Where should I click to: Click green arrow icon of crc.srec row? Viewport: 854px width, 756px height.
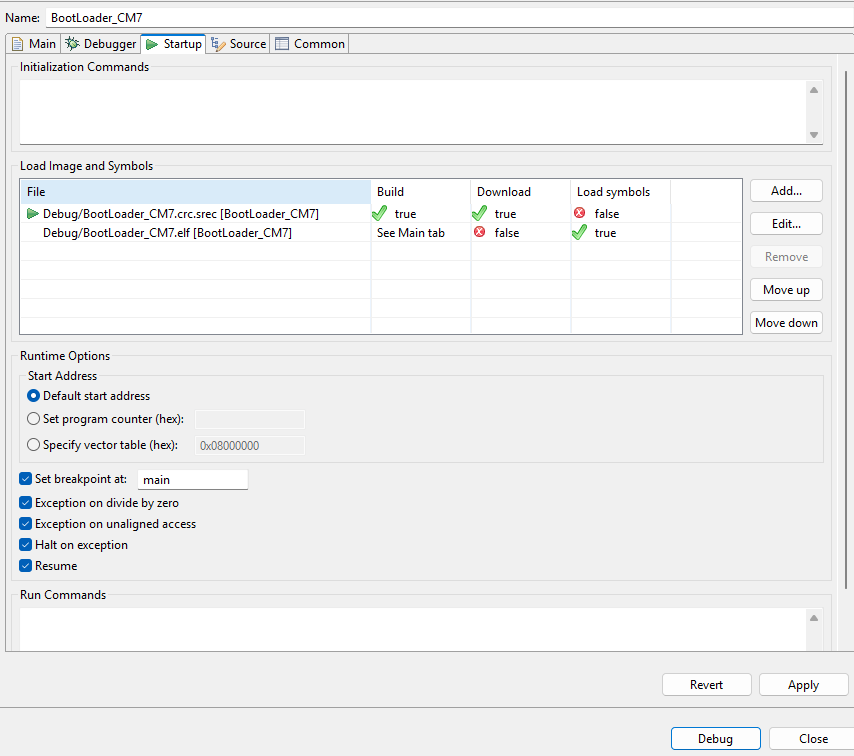(32, 214)
